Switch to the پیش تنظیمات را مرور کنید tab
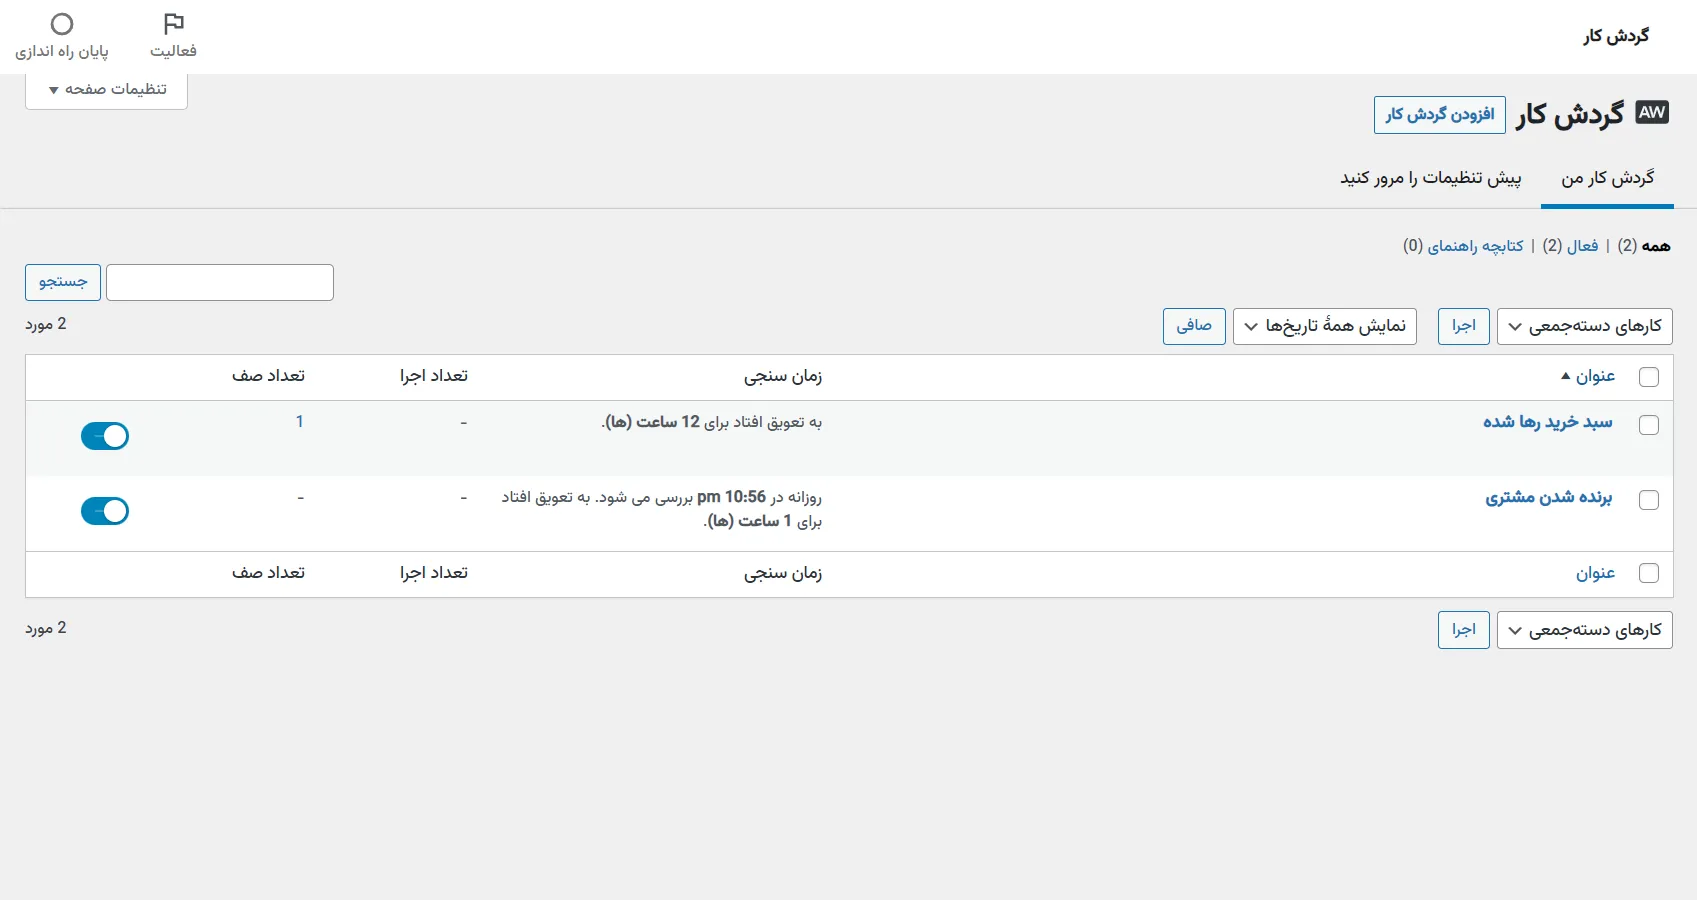This screenshot has width=1697, height=900. click(1431, 178)
